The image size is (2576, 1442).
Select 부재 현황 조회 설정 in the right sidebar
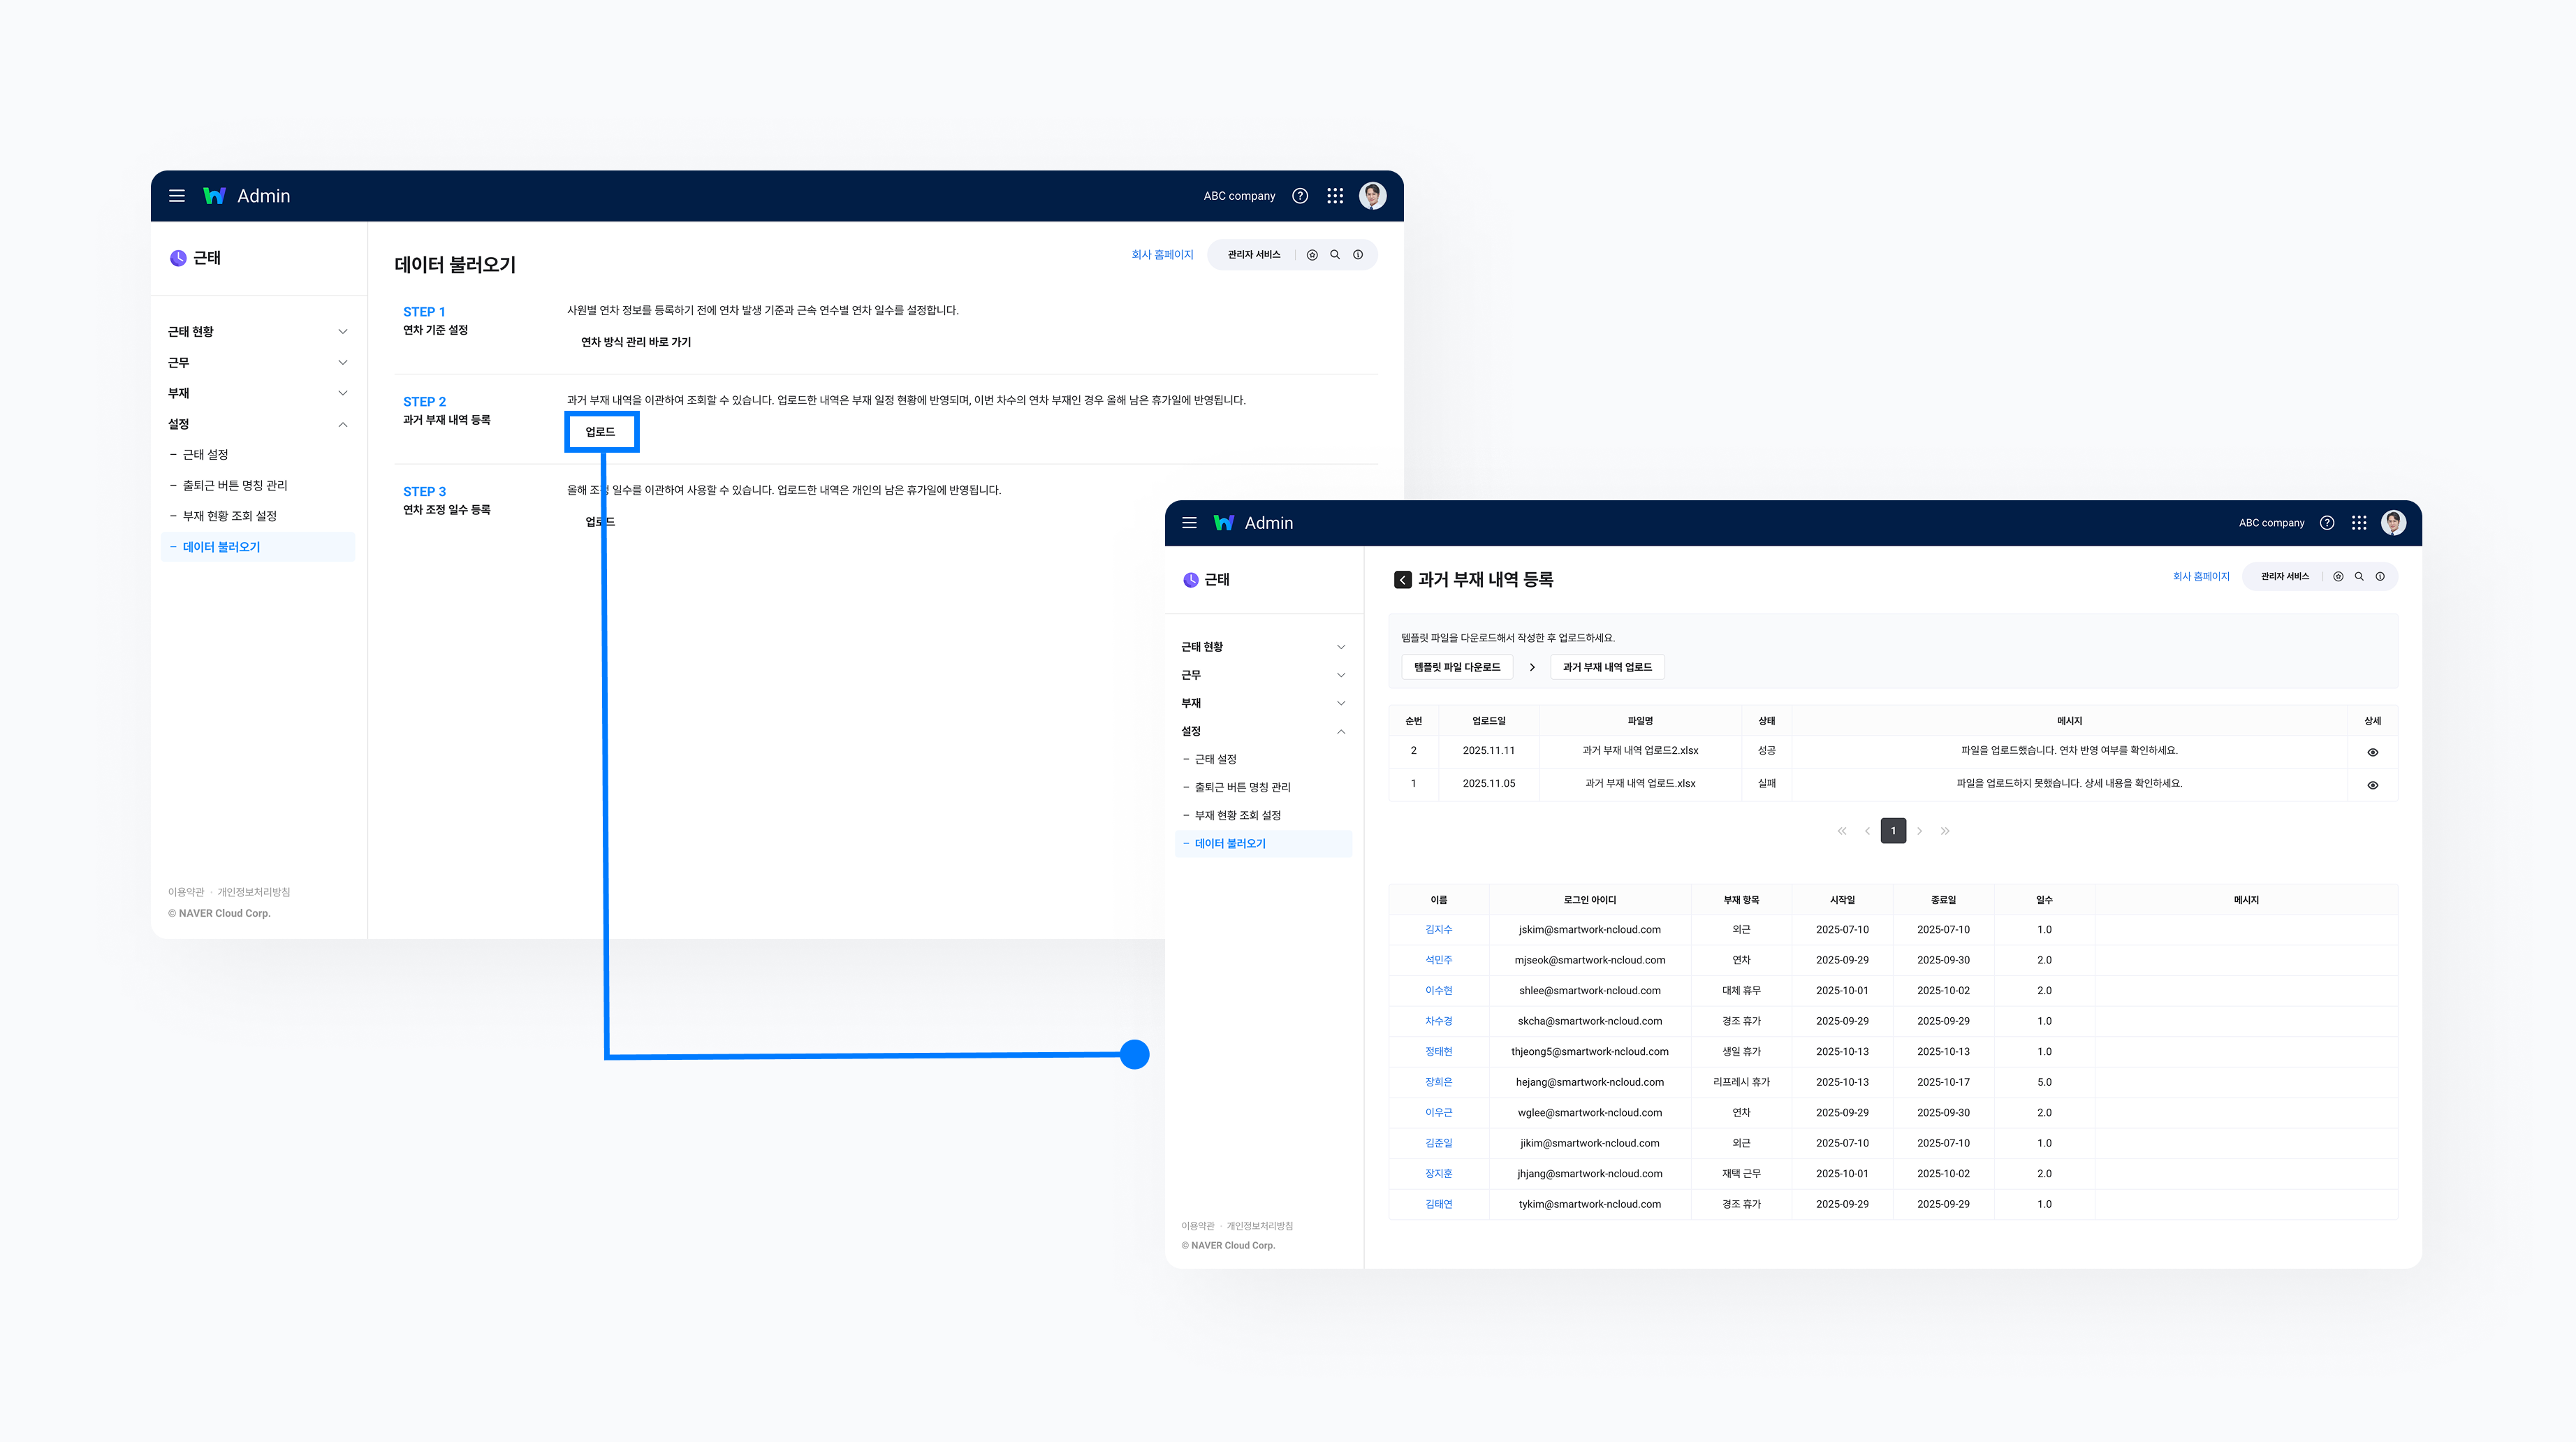1238,816
